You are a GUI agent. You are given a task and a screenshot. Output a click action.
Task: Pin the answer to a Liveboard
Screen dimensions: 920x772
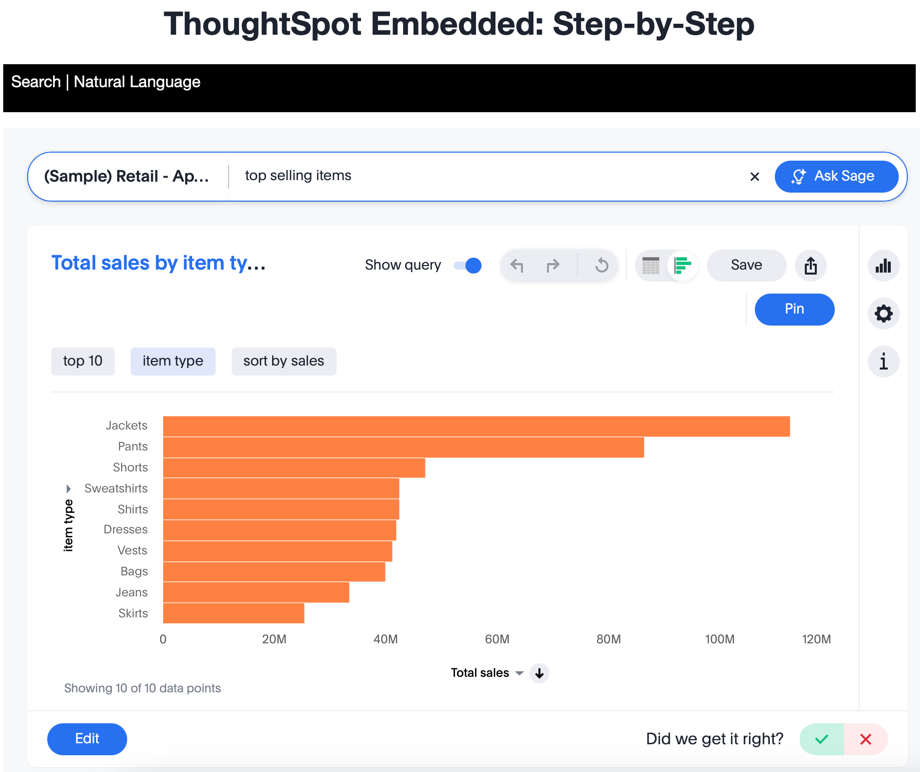point(794,309)
